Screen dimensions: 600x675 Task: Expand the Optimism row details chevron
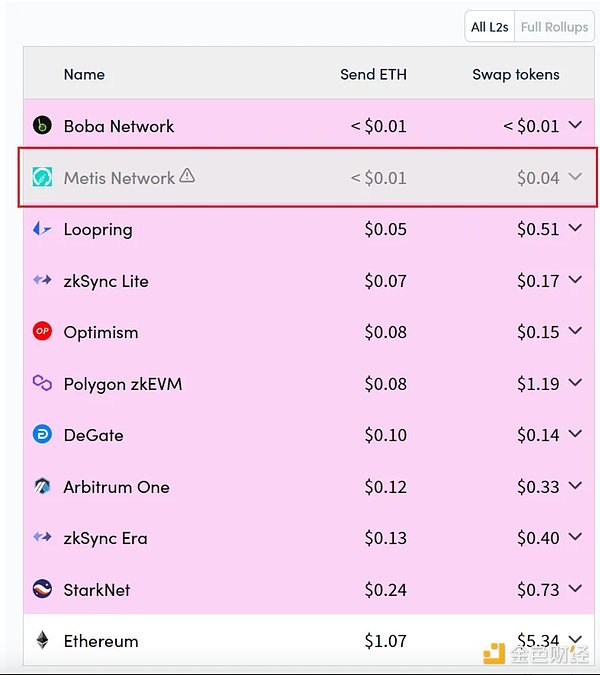pyautogui.click(x=575, y=331)
